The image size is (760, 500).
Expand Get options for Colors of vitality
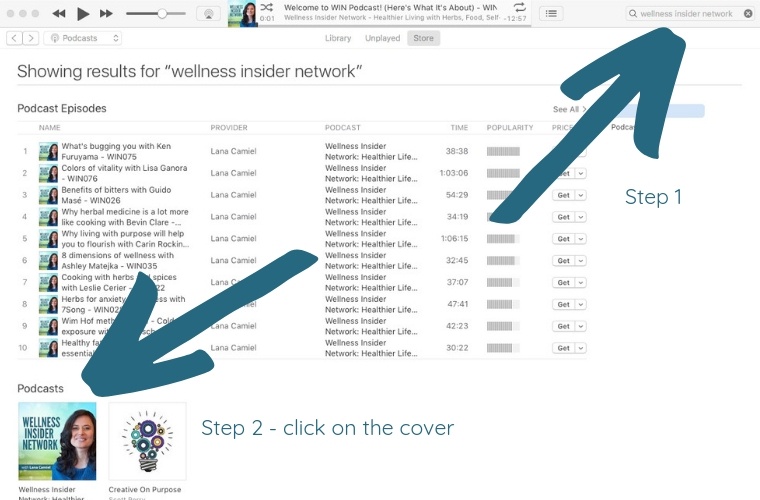pos(581,173)
